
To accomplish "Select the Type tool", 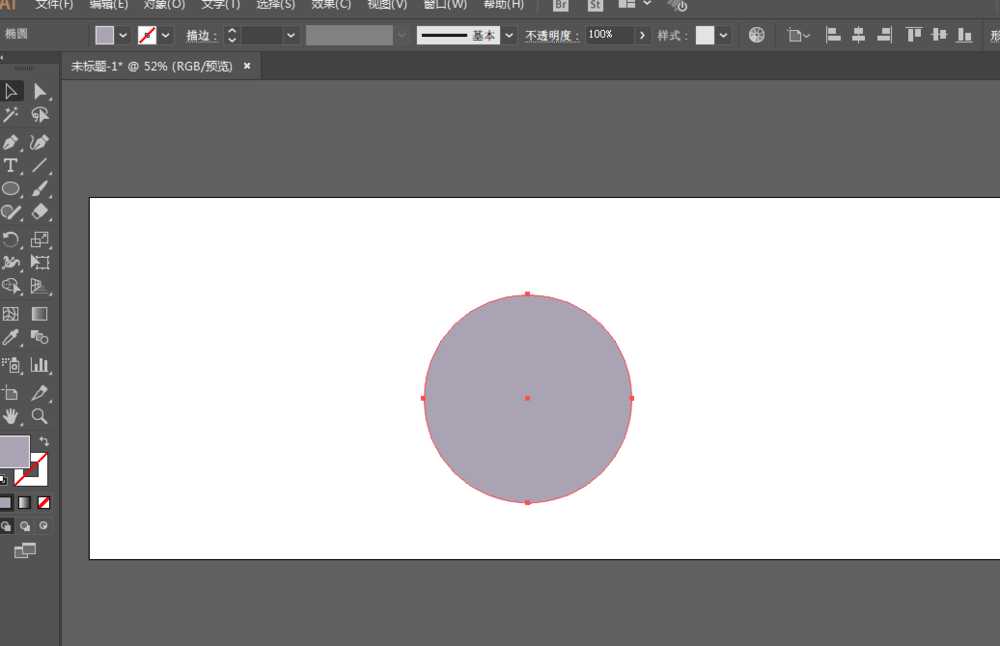I will point(11,166).
